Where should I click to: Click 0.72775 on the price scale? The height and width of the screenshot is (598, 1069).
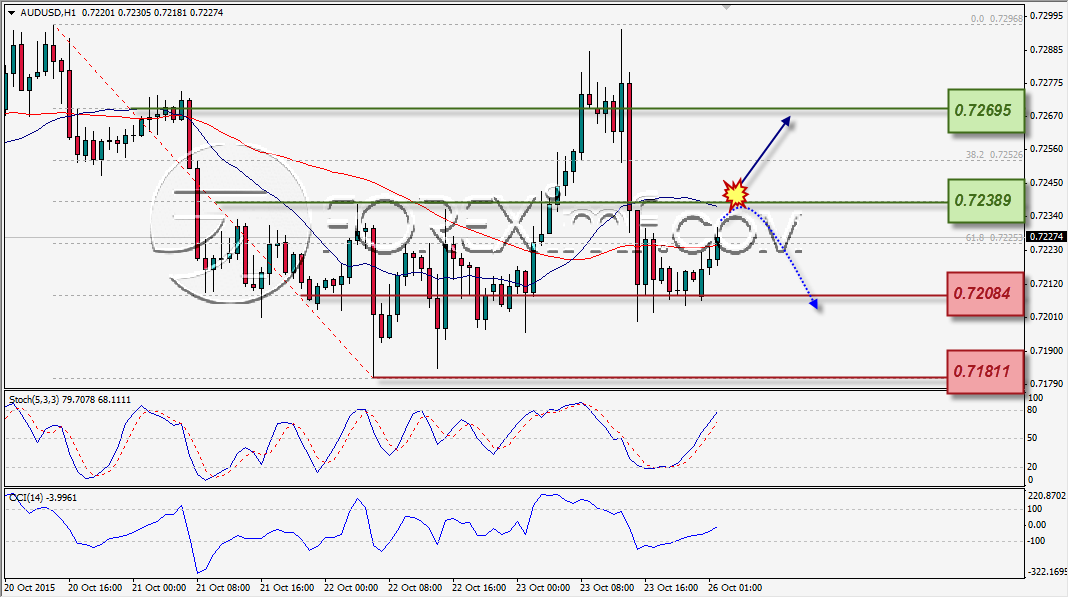[1047, 83]
